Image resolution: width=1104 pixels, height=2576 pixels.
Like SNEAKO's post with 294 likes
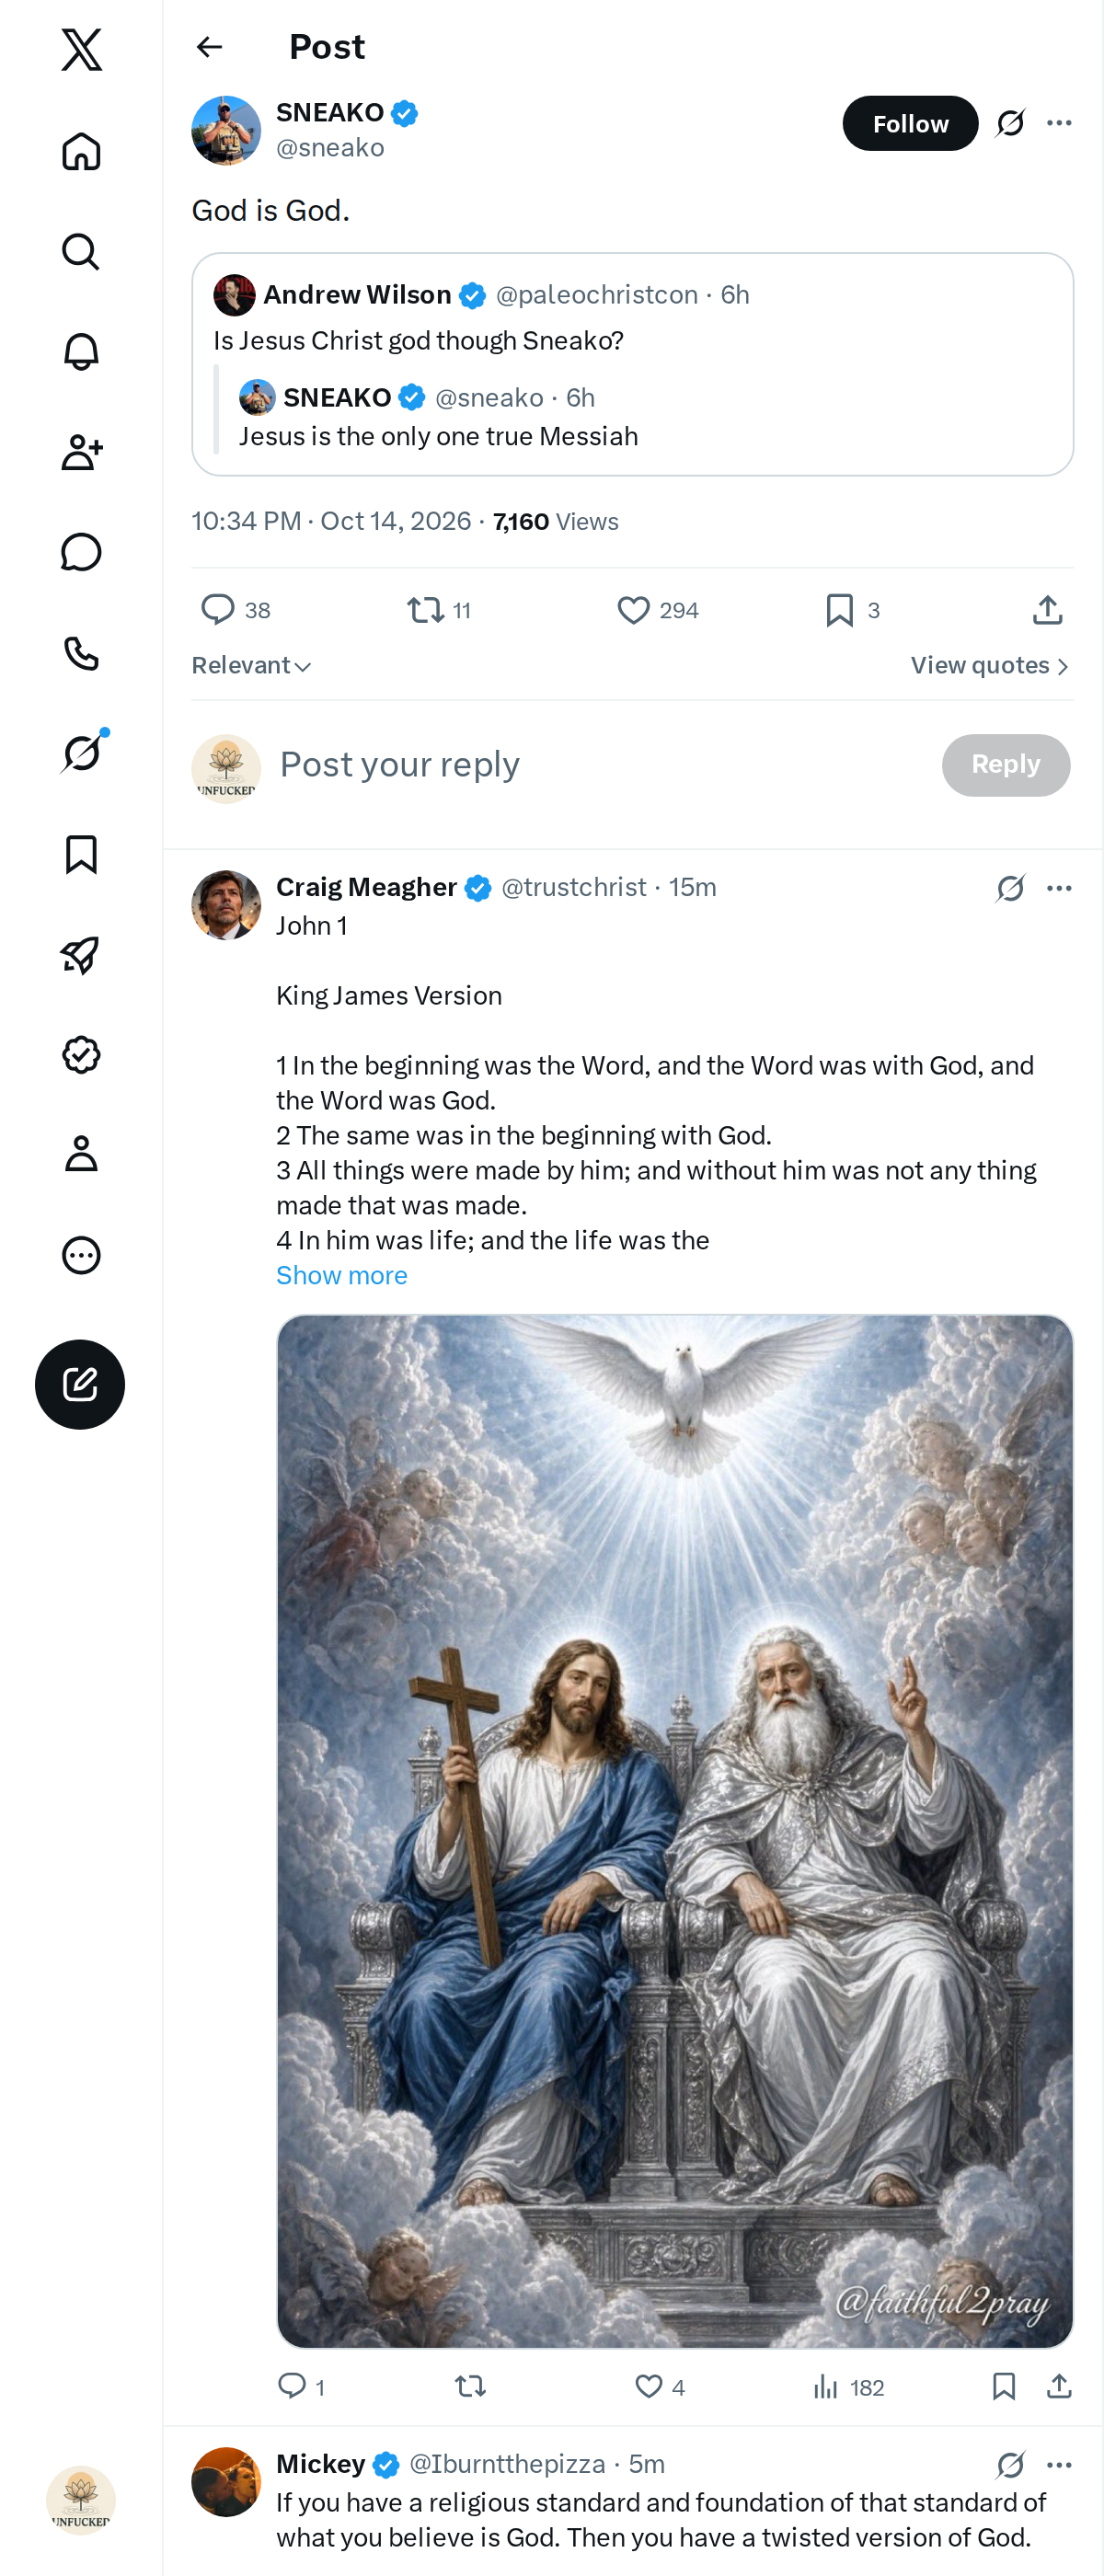657,610
